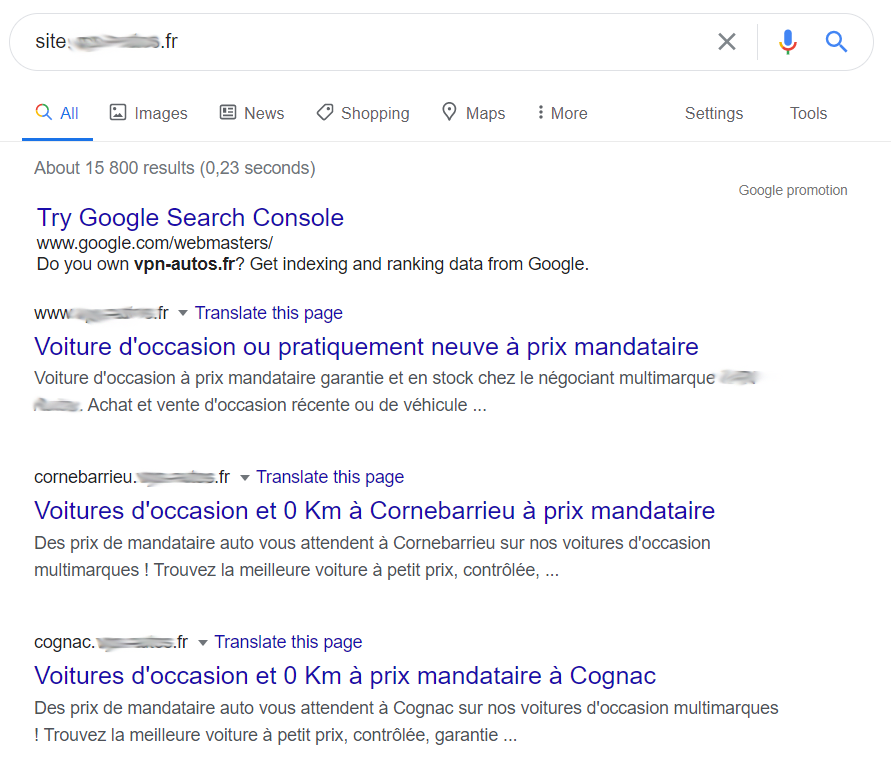Expand dropdown arrow next to cognac URL
Screen dimensions: 891x772
(x=202, y=642)
